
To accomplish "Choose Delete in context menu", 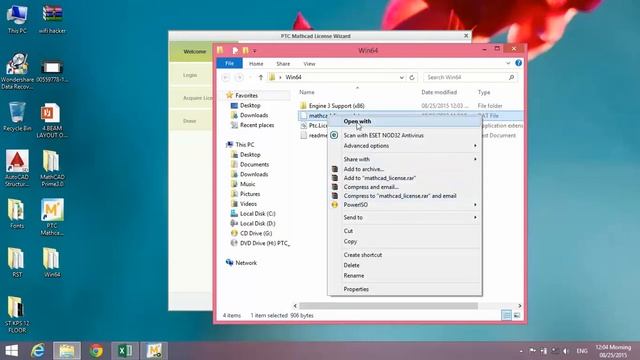I will 405,265.
